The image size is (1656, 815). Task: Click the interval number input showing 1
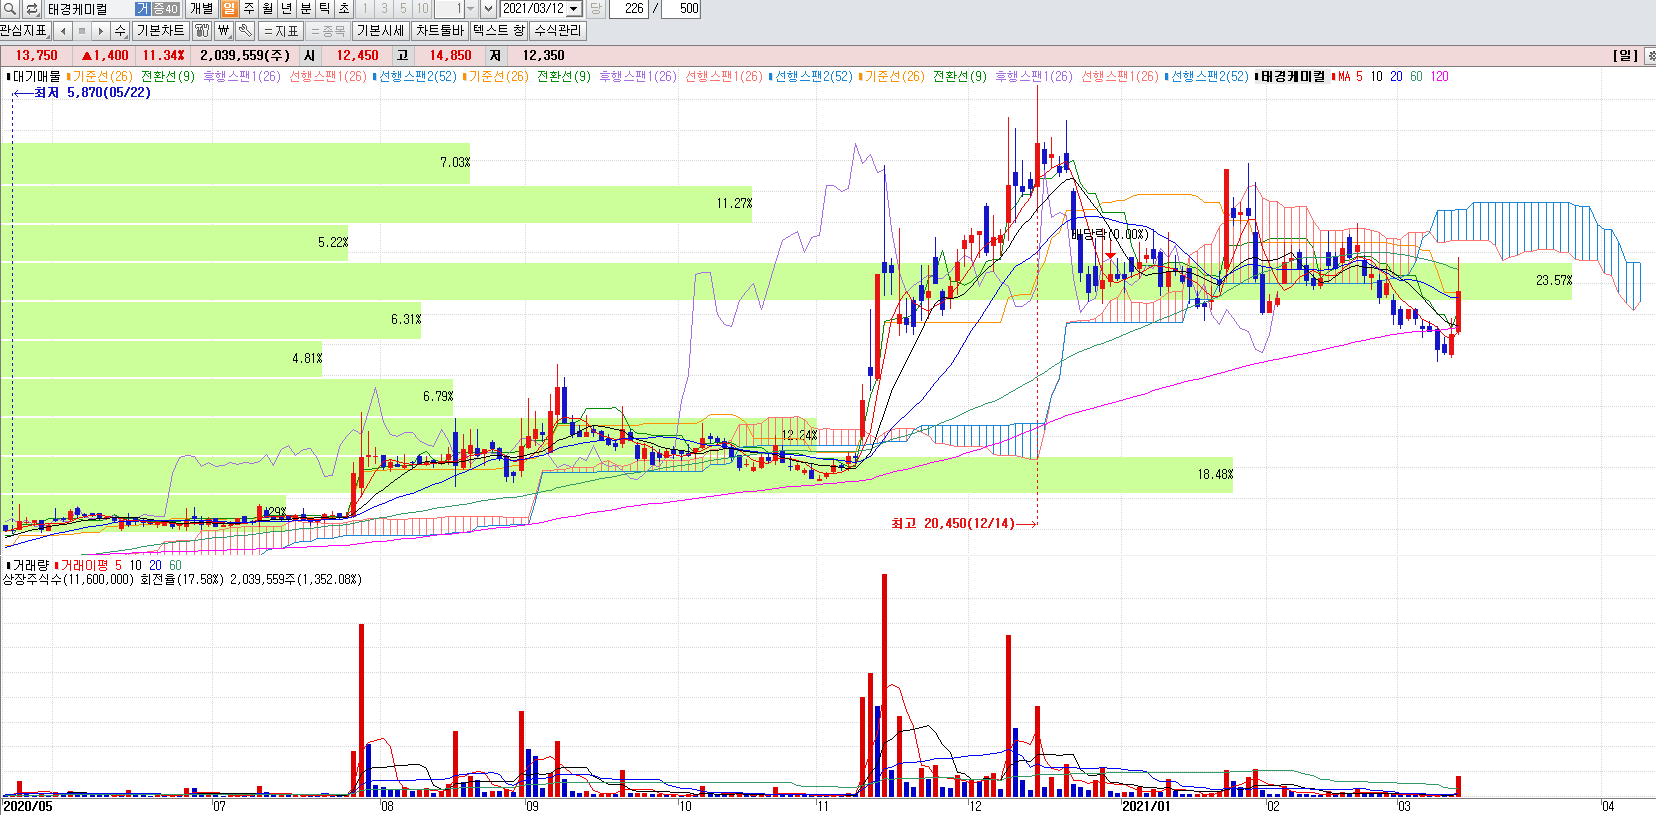pyautogui.click(x=448, y=8)
